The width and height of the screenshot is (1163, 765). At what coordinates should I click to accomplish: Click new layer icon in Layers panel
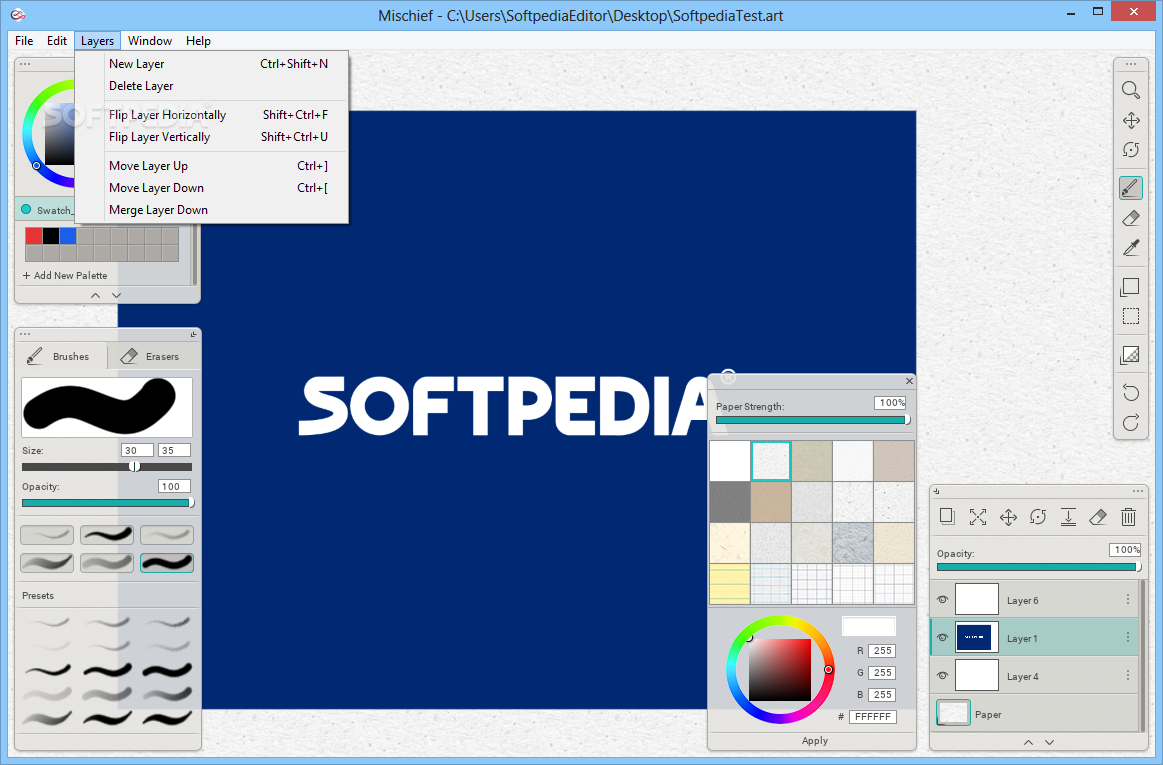pos(947,516)
